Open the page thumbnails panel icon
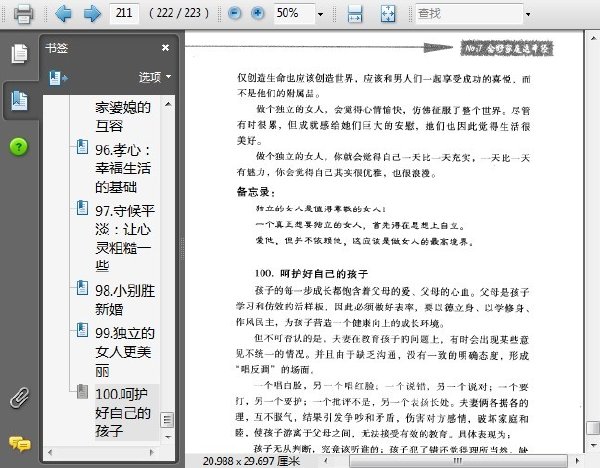The image size is (600, 468). 19,53
